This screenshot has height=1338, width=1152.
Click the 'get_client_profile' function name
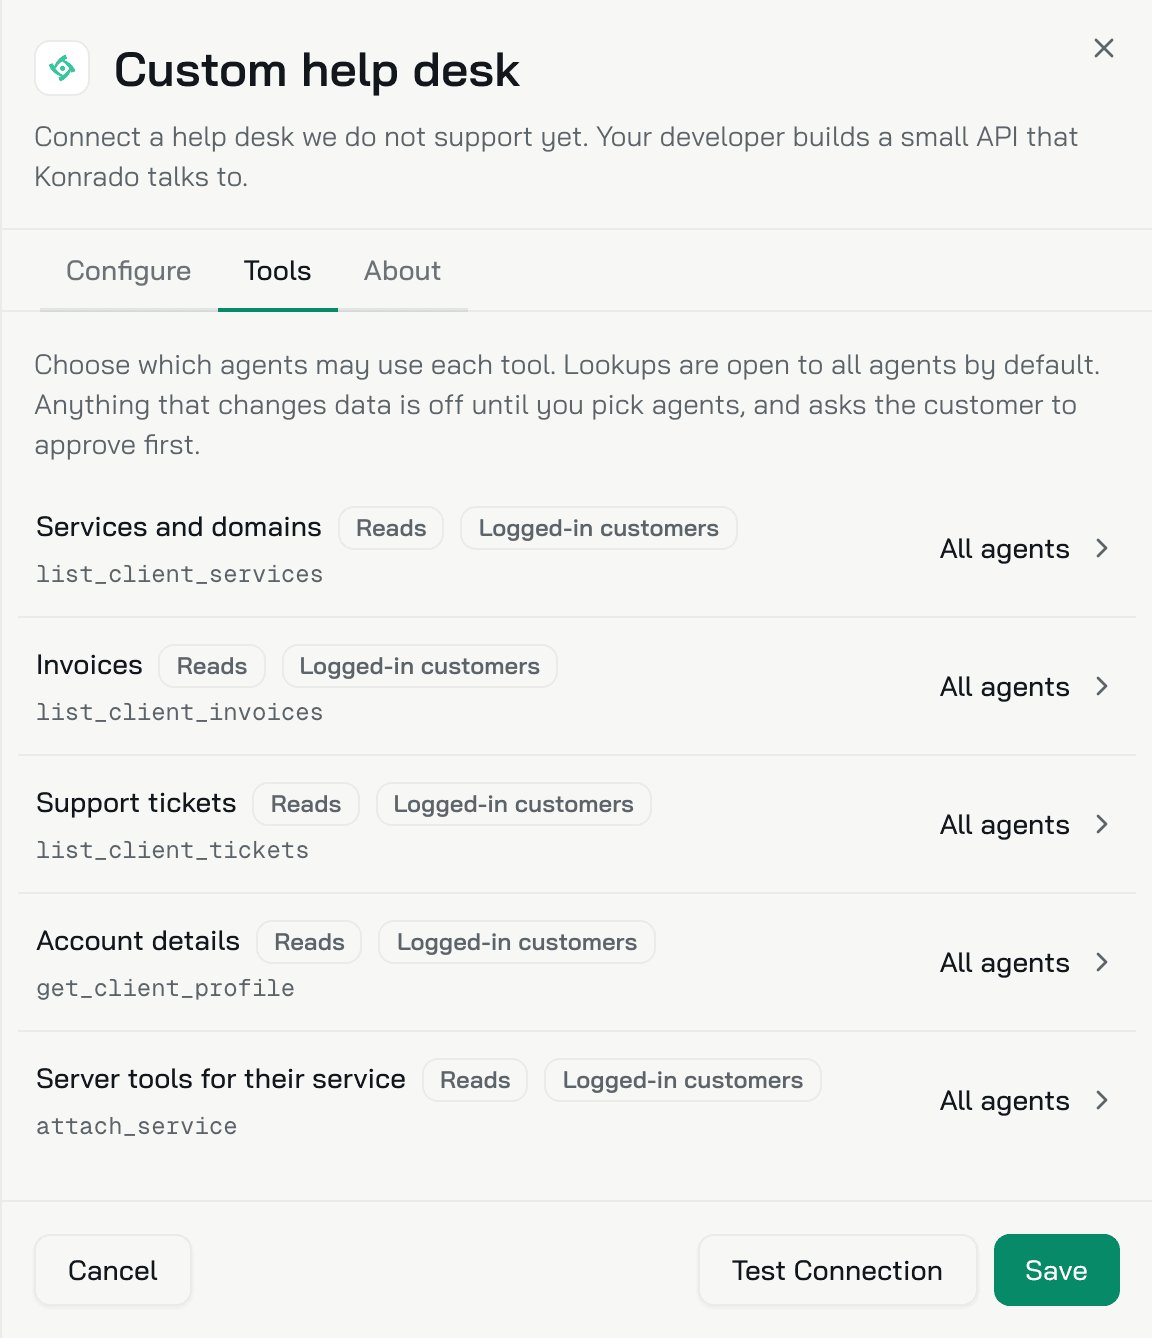point(166,988)
